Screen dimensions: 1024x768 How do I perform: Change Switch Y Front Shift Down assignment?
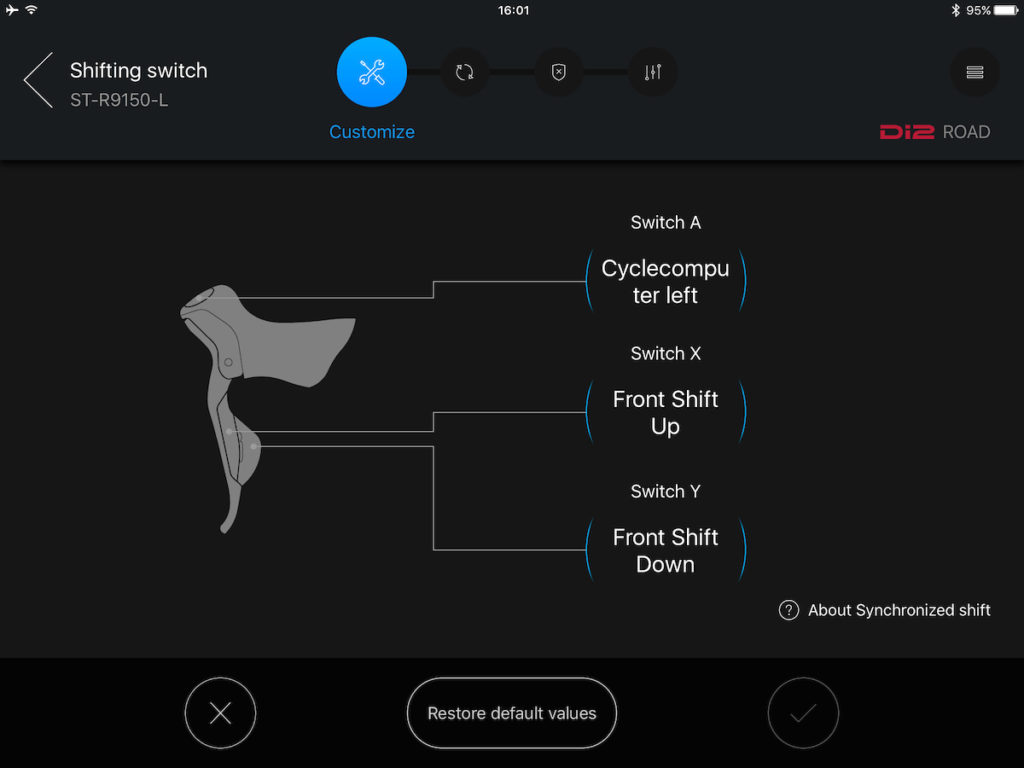click(665, 551)
